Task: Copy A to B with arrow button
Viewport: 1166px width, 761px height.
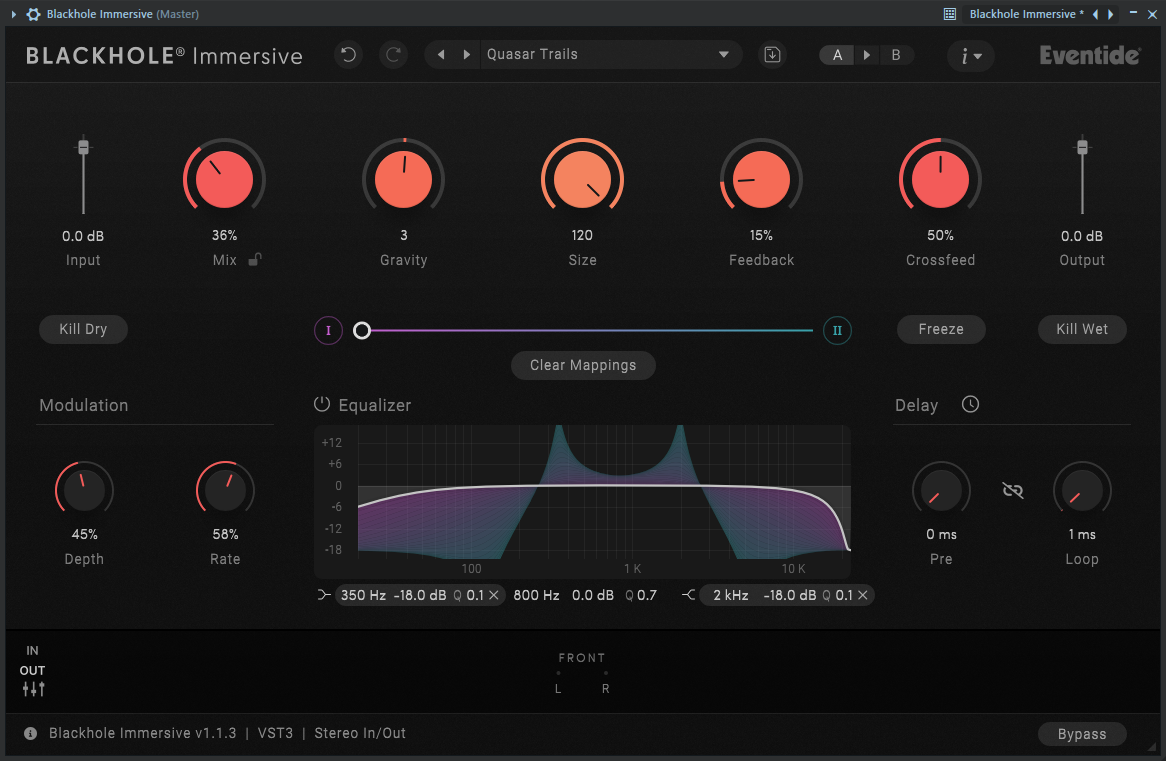Action: click(x=866, y=55)
